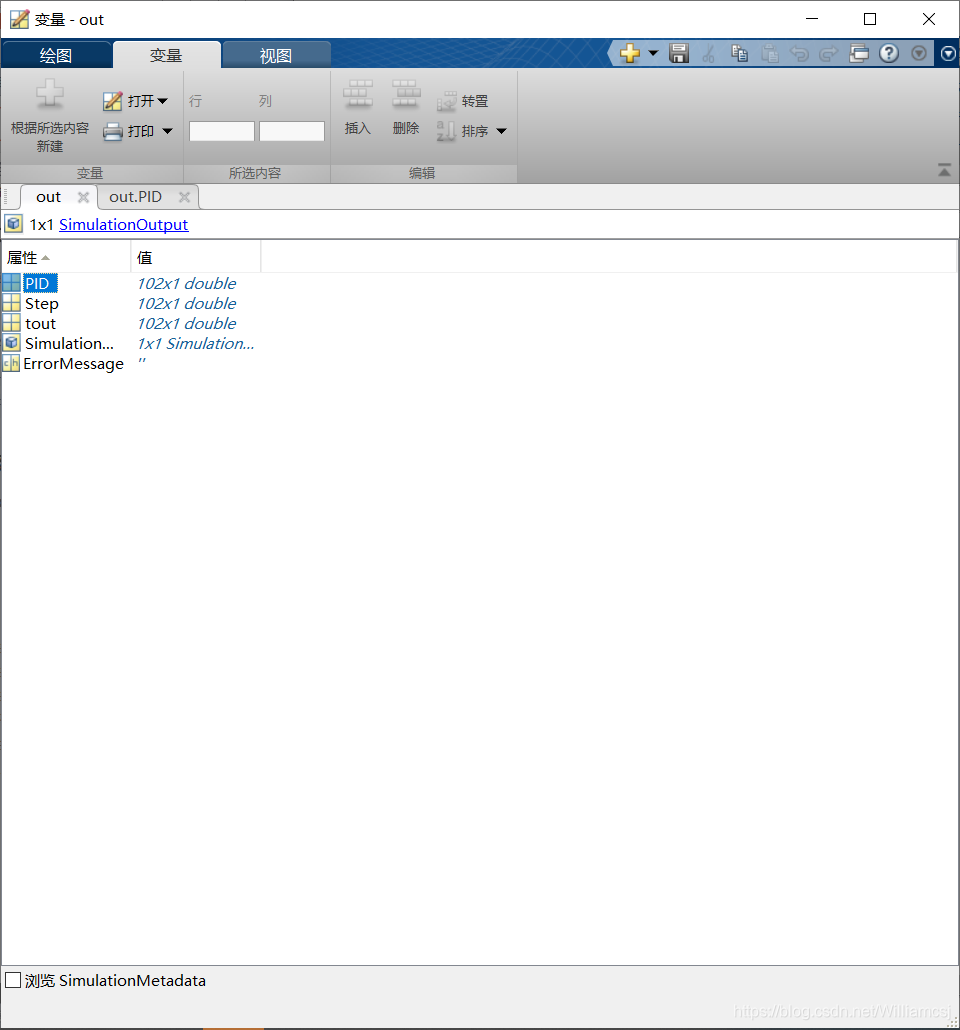Image resolution: width=960 pixels, height=1030 pixels.
Task: Click the Save icon in the quick access toolbar
Action: tap(679, 53)
